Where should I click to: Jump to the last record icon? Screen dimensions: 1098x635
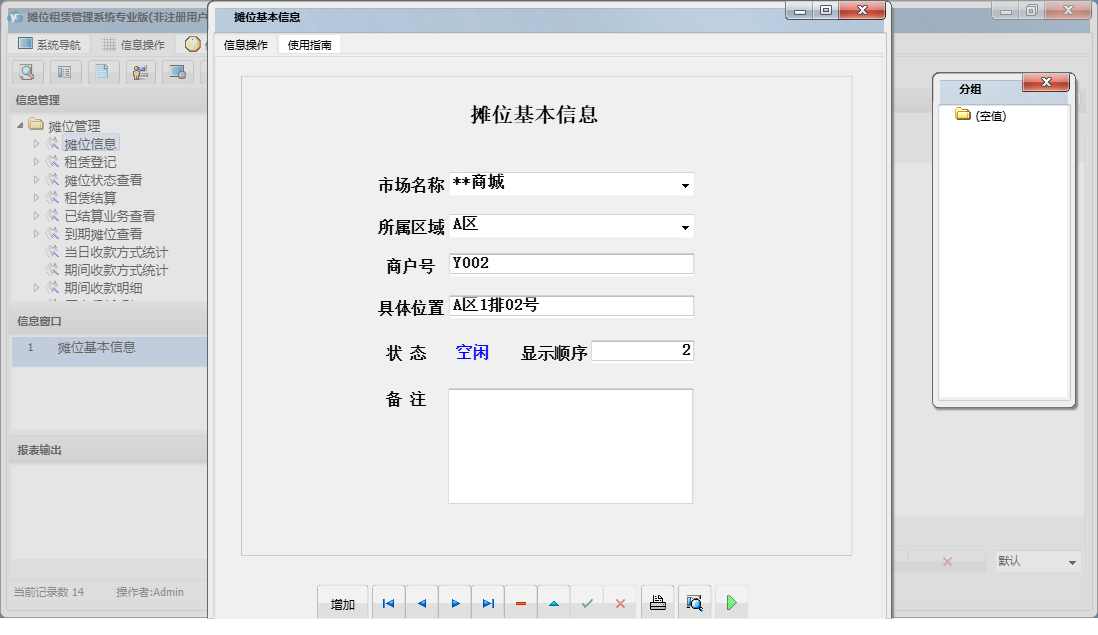point(488,602)
